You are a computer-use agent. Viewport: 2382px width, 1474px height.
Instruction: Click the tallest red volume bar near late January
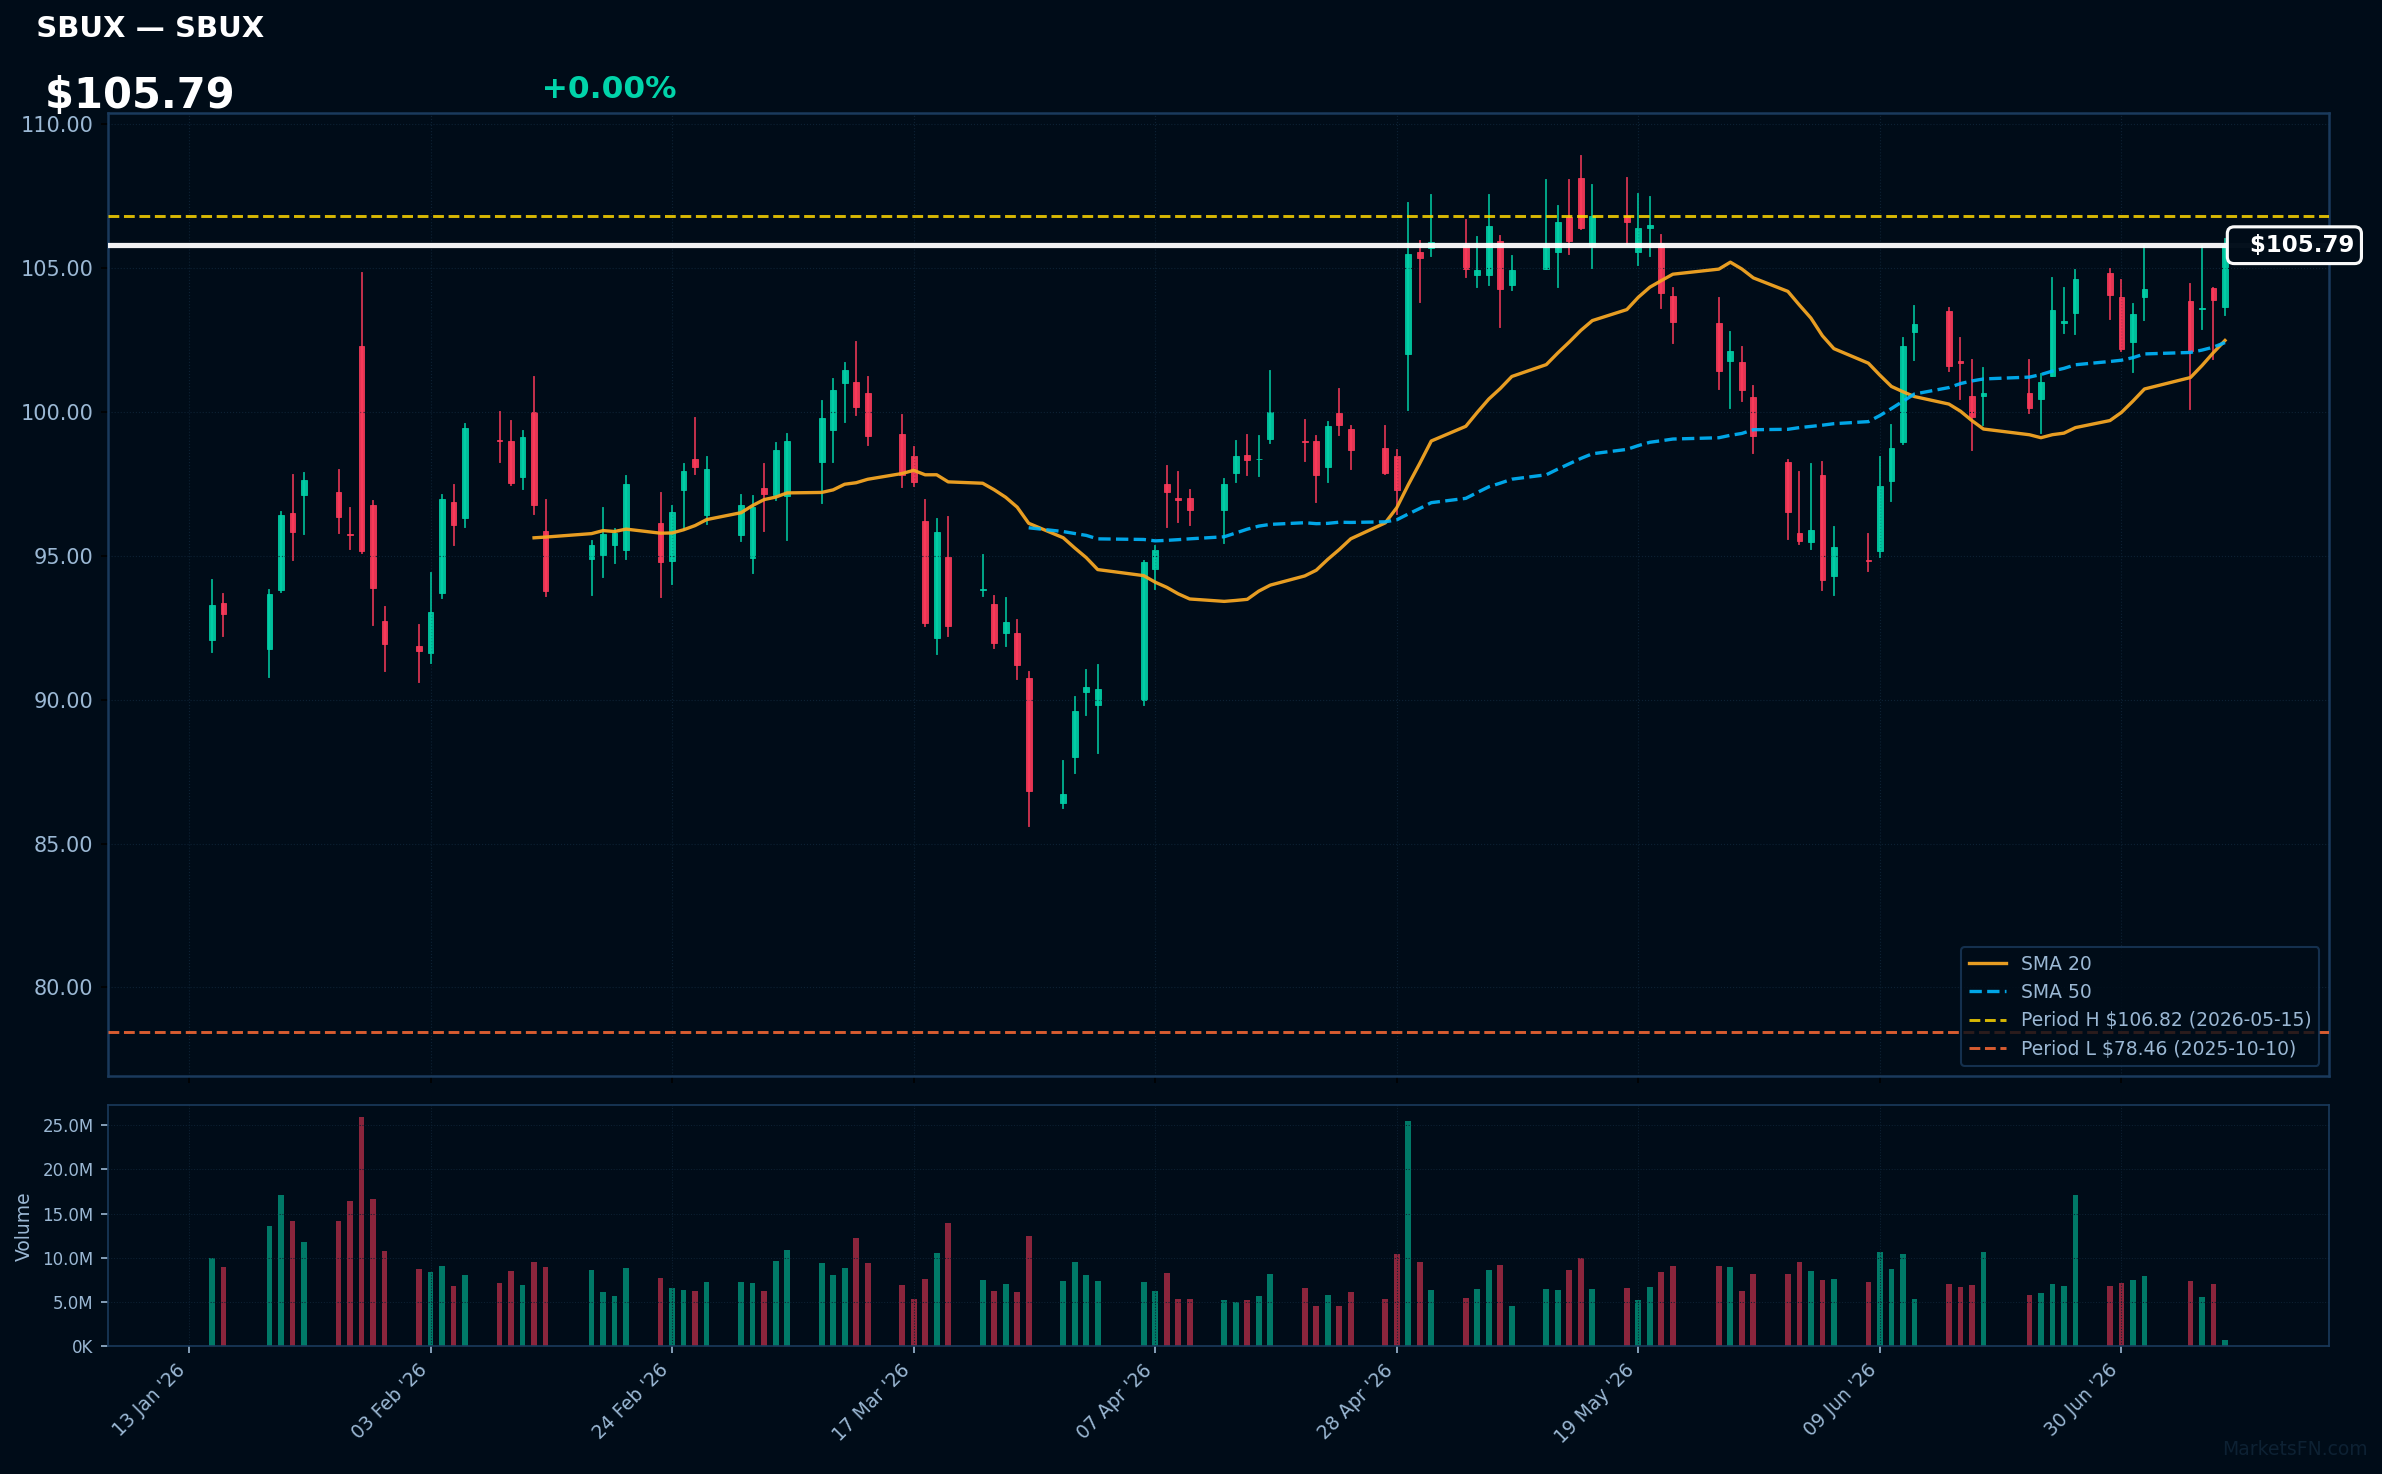362,1231
